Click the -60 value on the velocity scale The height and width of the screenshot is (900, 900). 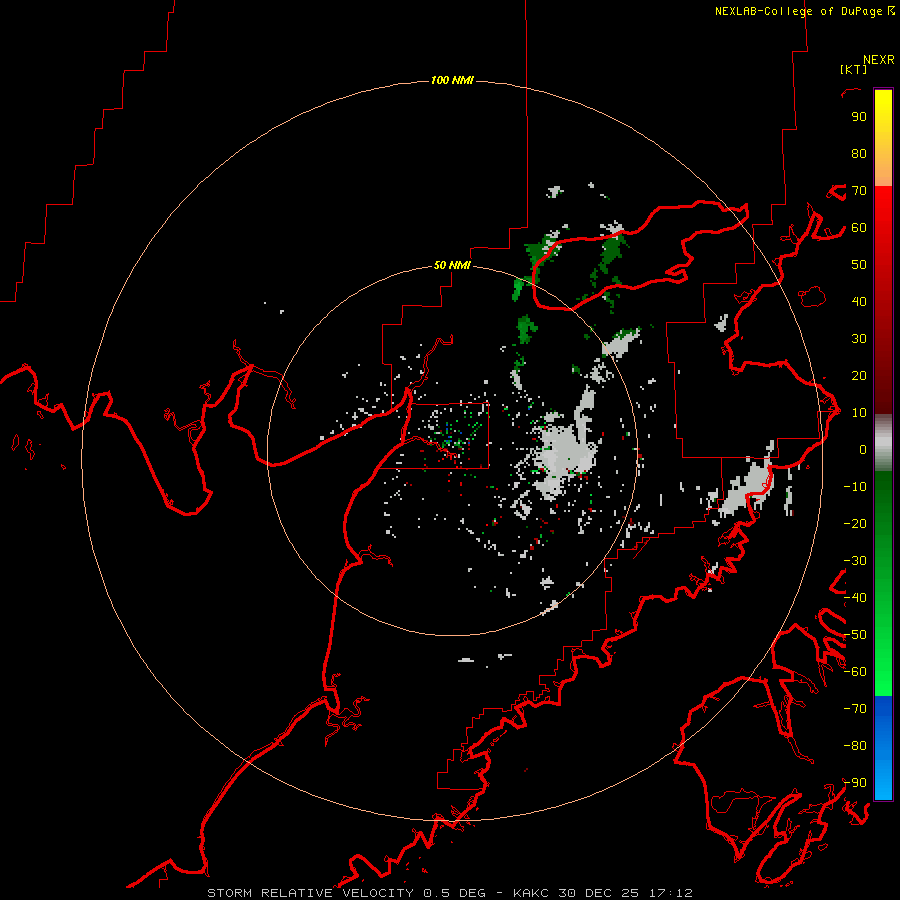855,672
